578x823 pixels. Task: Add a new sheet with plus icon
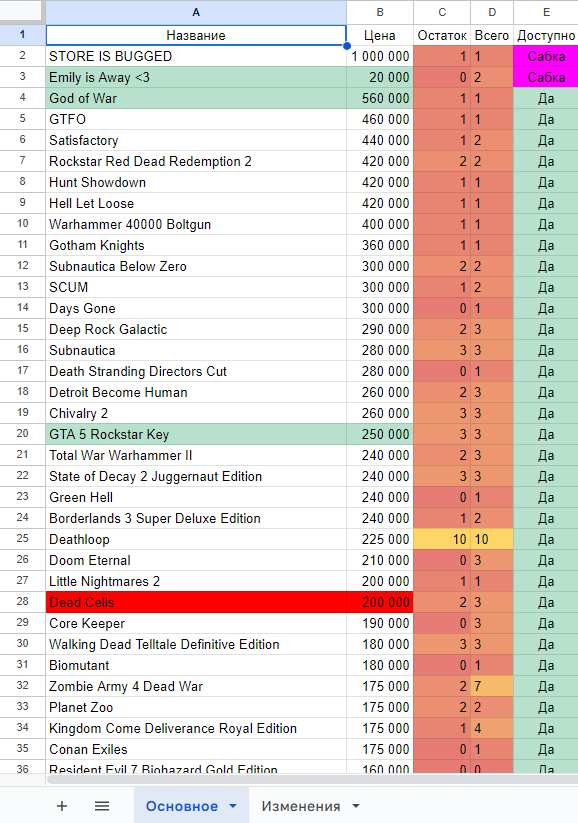tap(62, 806)
